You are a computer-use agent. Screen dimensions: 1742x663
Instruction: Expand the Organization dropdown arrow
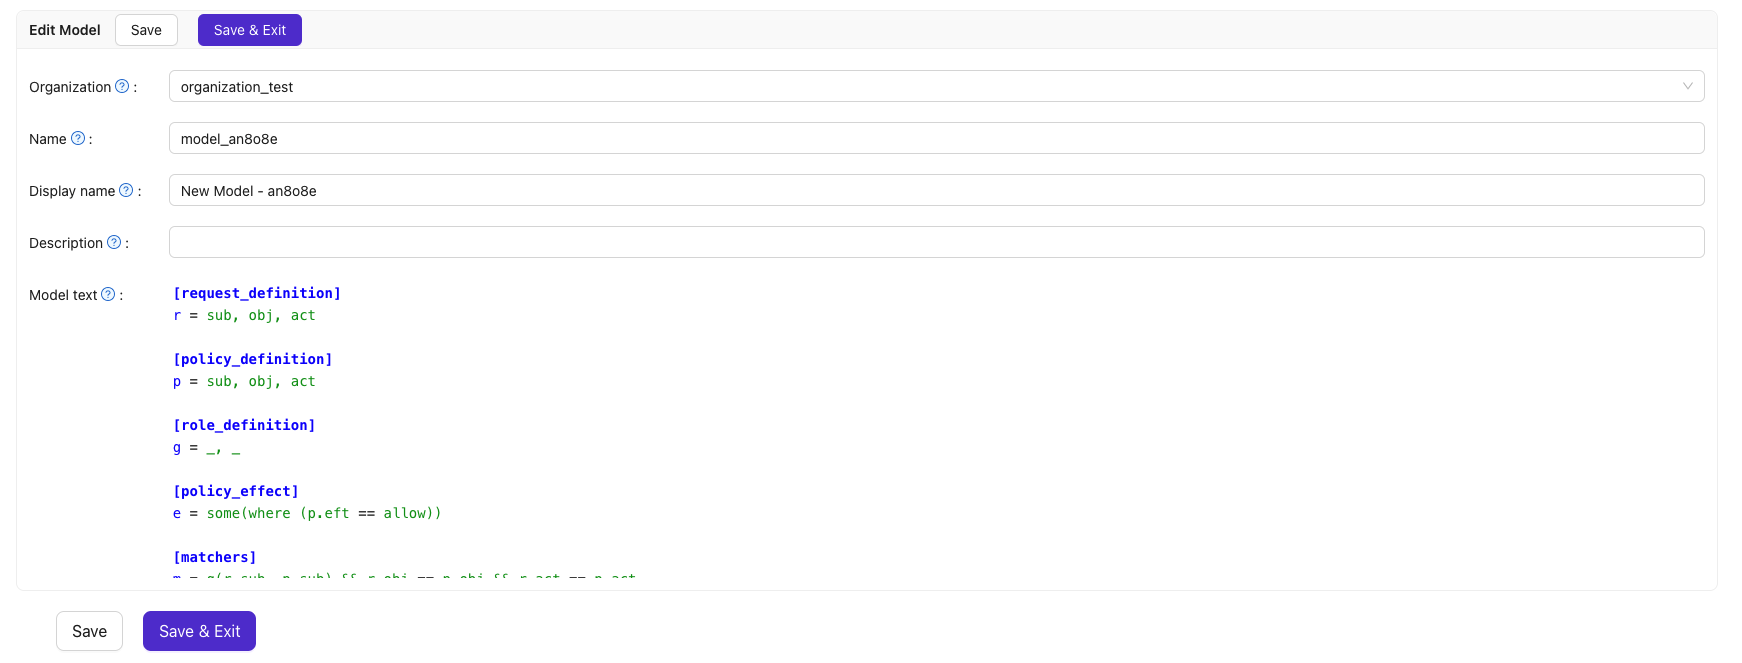pyautogui.click(x=1687, y=86)
